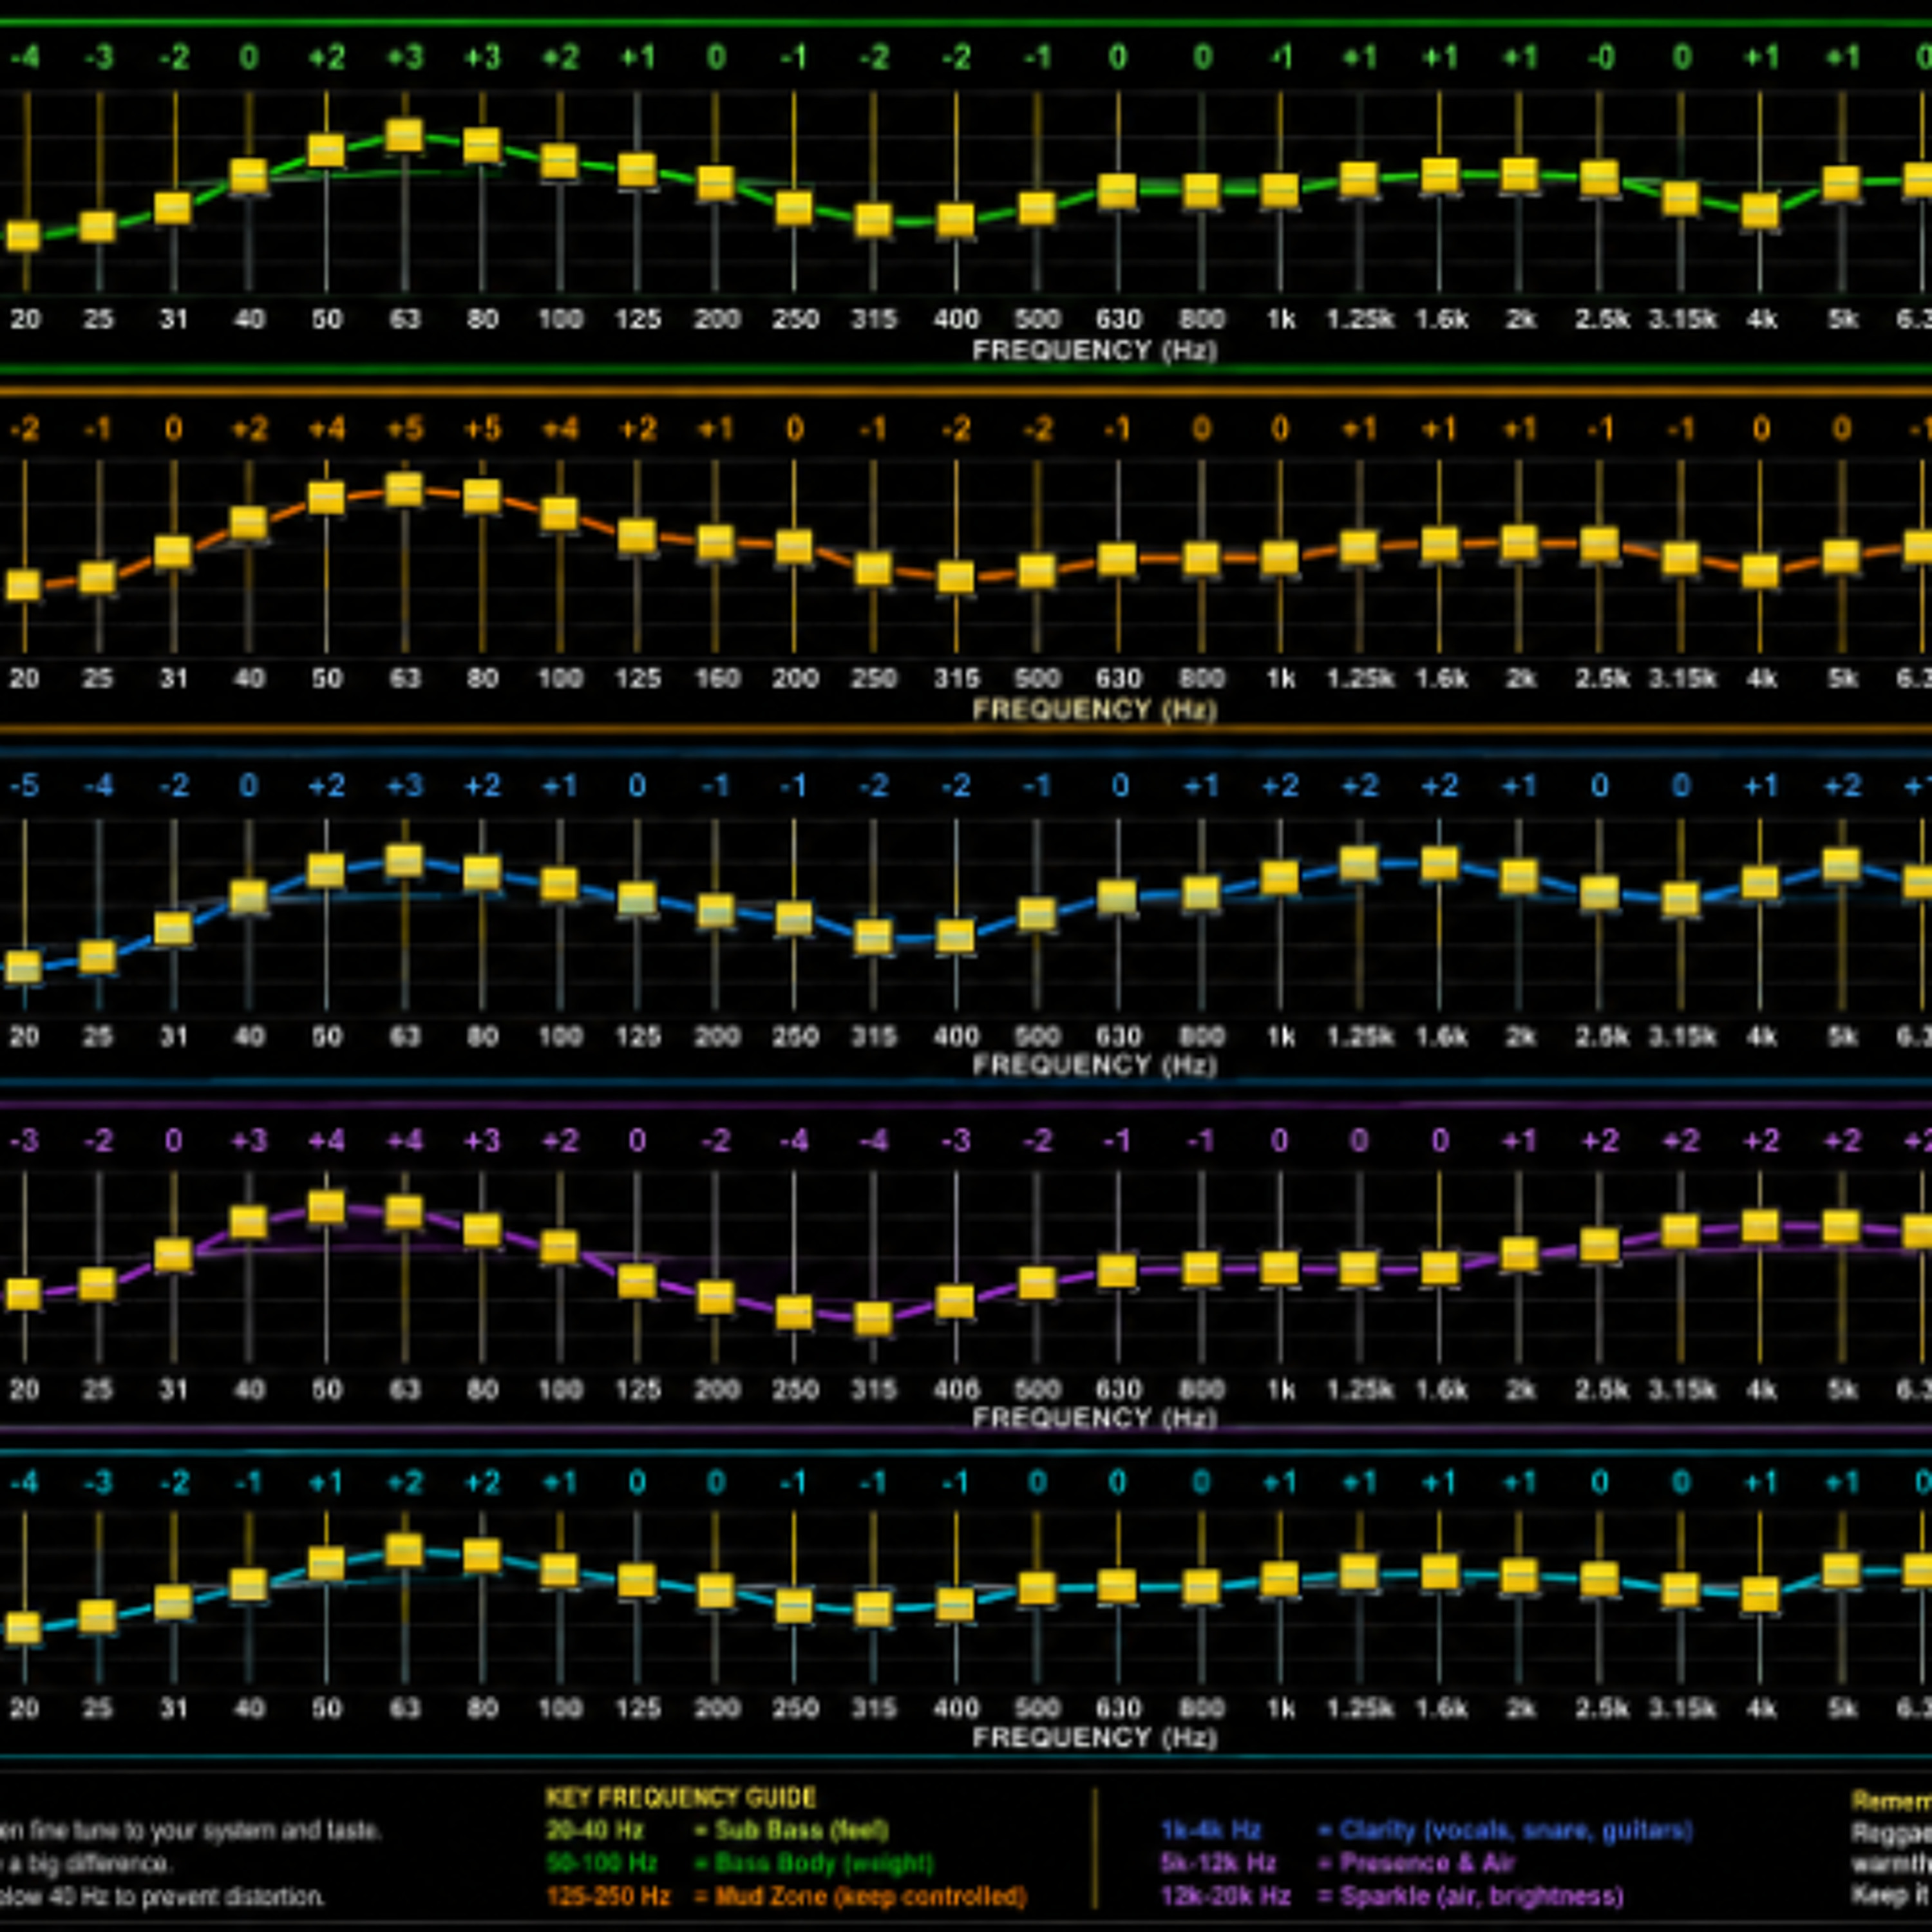Click the KEY FREQUENCY GUIDE heading
This screenshot has height=1932, width=1932.
(x=681, y=1798)
